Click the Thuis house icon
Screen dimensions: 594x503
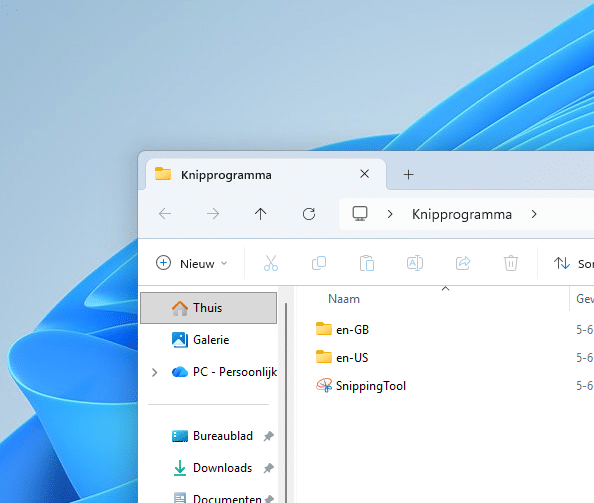(x=180, y=308)
